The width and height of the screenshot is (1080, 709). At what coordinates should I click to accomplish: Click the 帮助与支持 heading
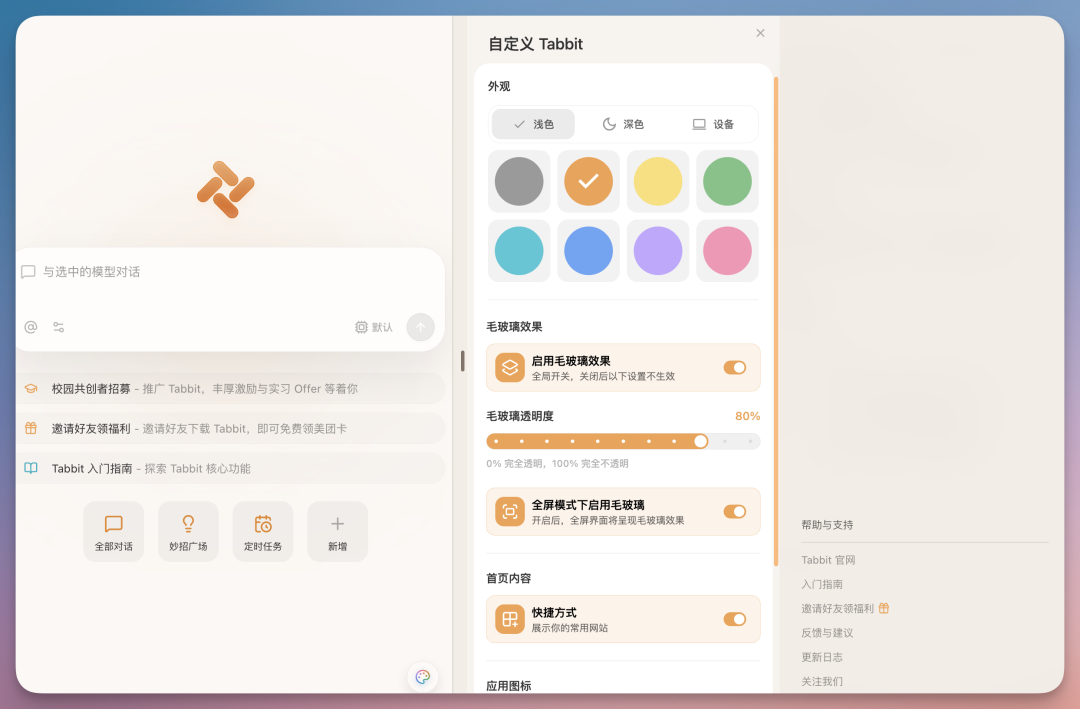[827, 525]
